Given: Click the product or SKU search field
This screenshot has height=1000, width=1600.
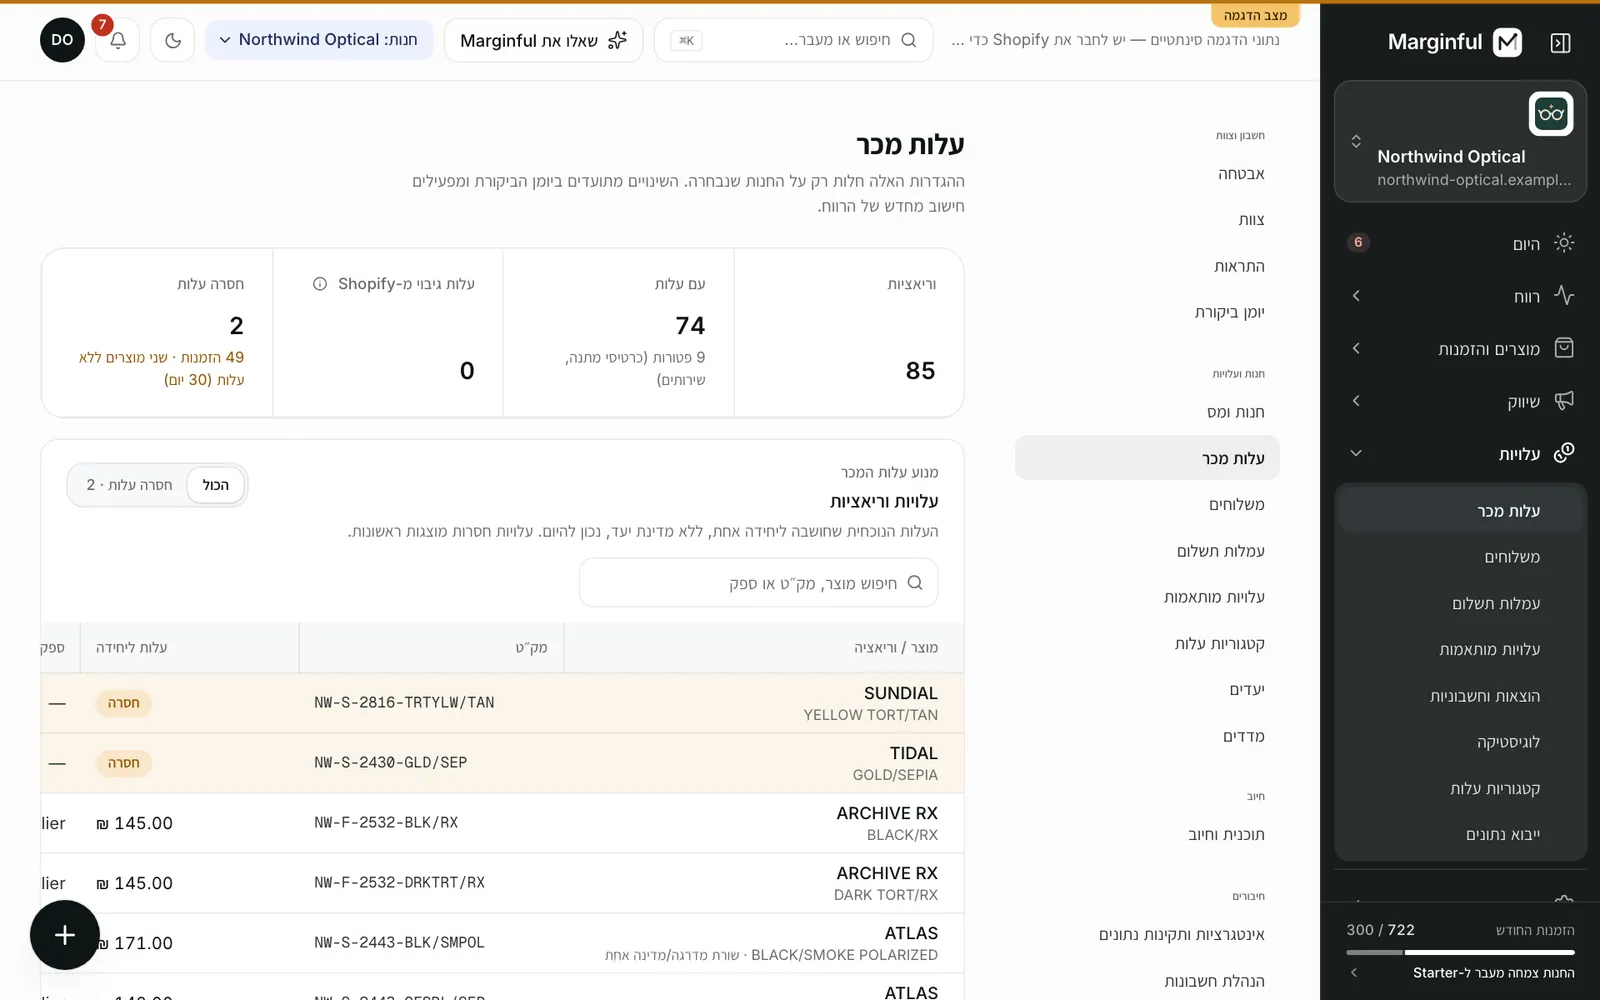Looking at the screenshot, I should click(759, 583).
